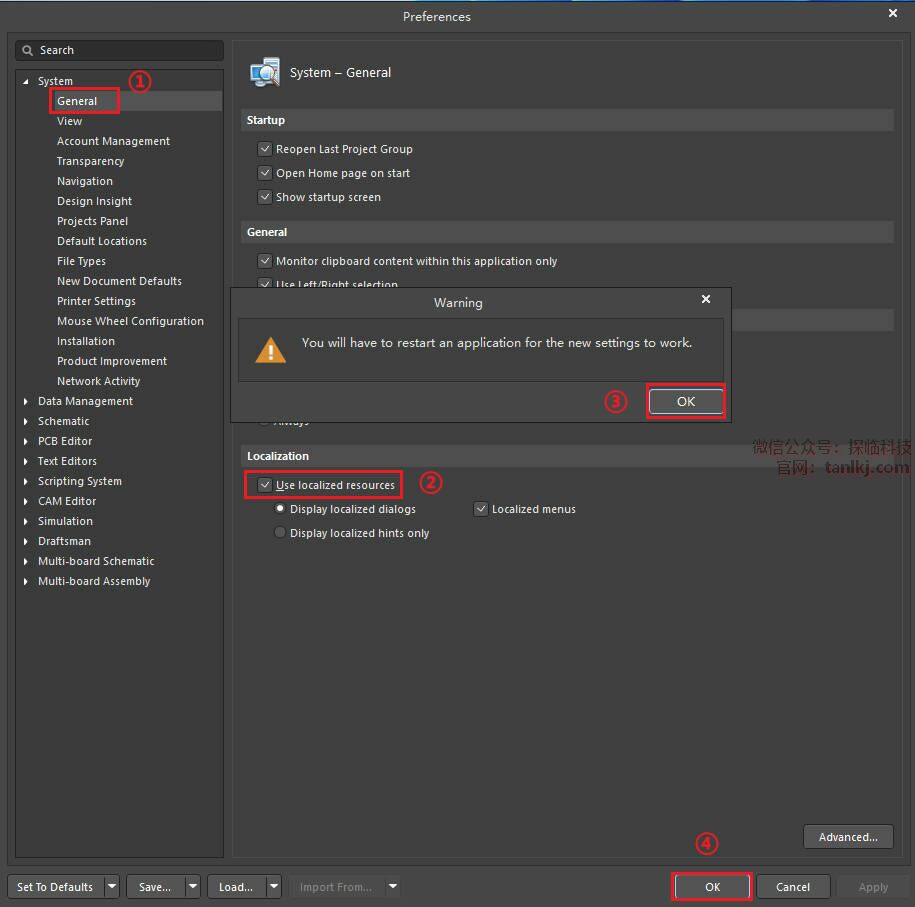This screenshot has height=907, width=915.
Task: Expand the Multi-board Schematic node arrow
Action: click(26, 561)
